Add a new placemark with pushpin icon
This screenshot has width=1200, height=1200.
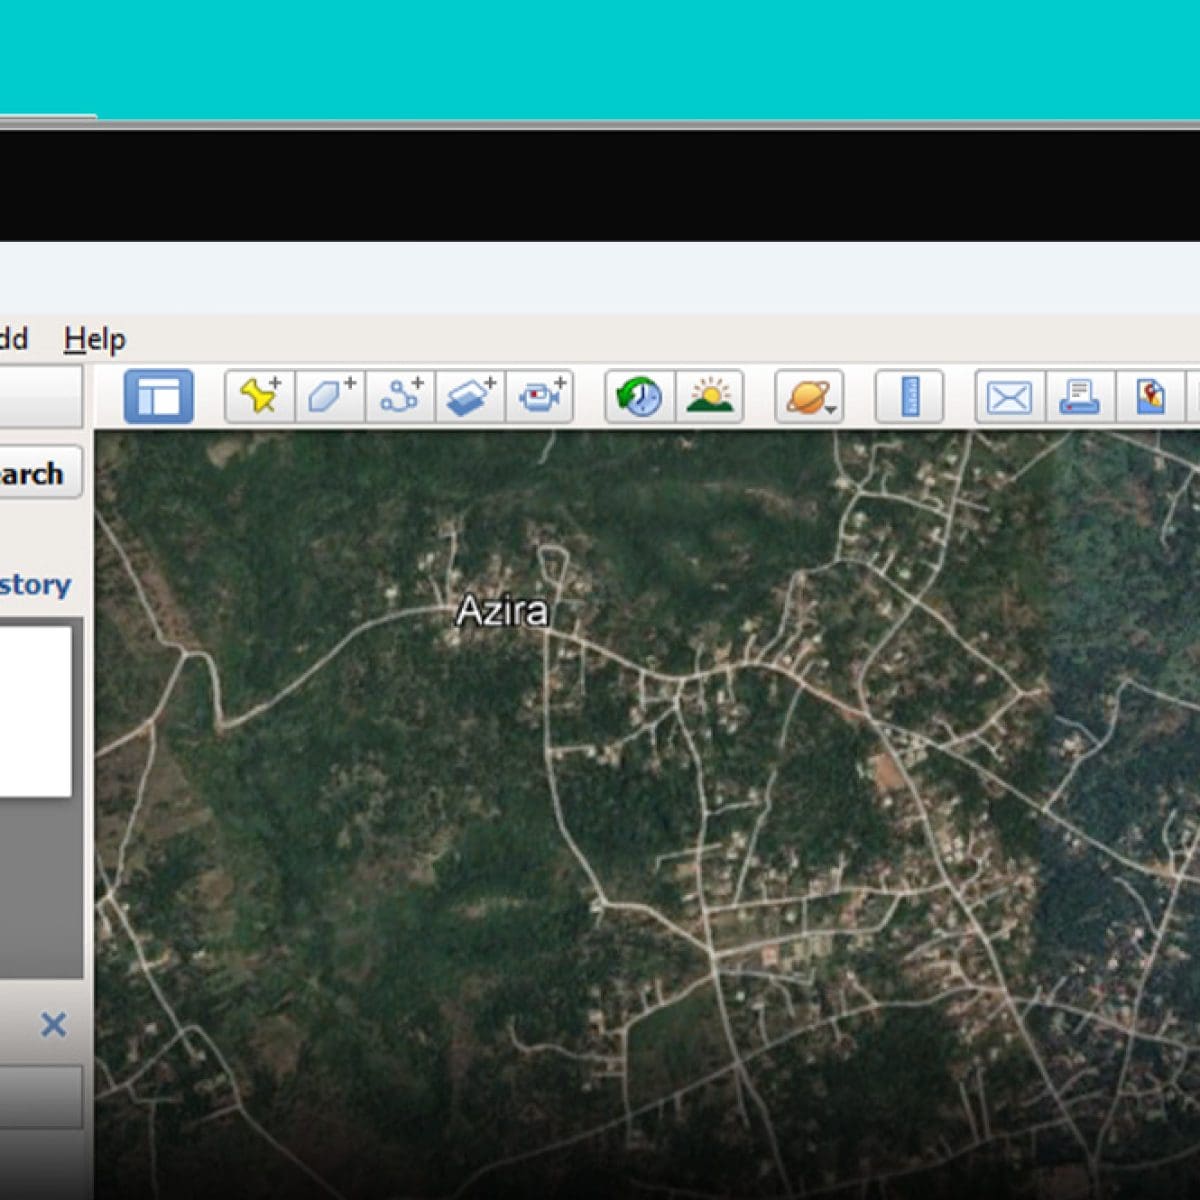point(261,397)
